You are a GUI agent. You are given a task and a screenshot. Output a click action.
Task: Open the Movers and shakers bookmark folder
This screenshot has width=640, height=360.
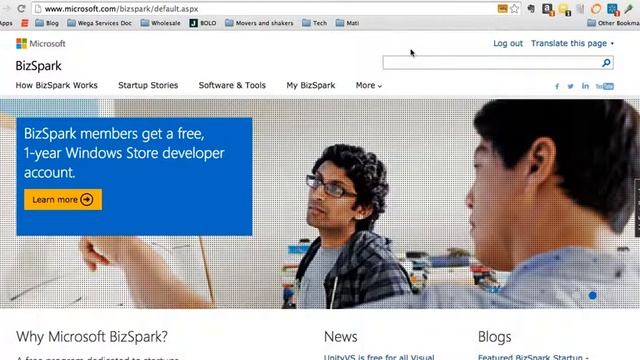[259, 23]
